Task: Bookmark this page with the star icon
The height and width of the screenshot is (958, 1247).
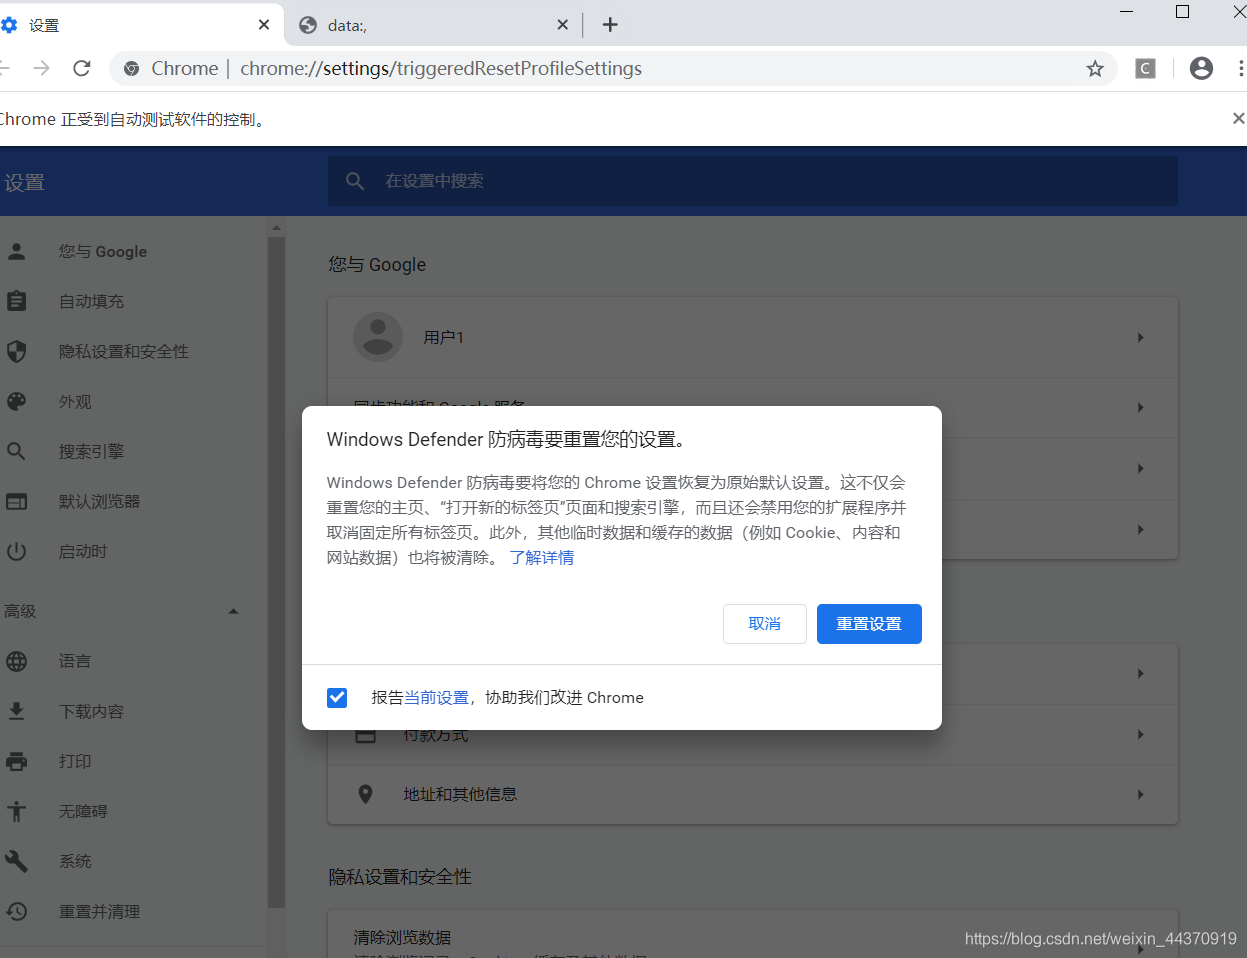Action: click(1095, 68)
